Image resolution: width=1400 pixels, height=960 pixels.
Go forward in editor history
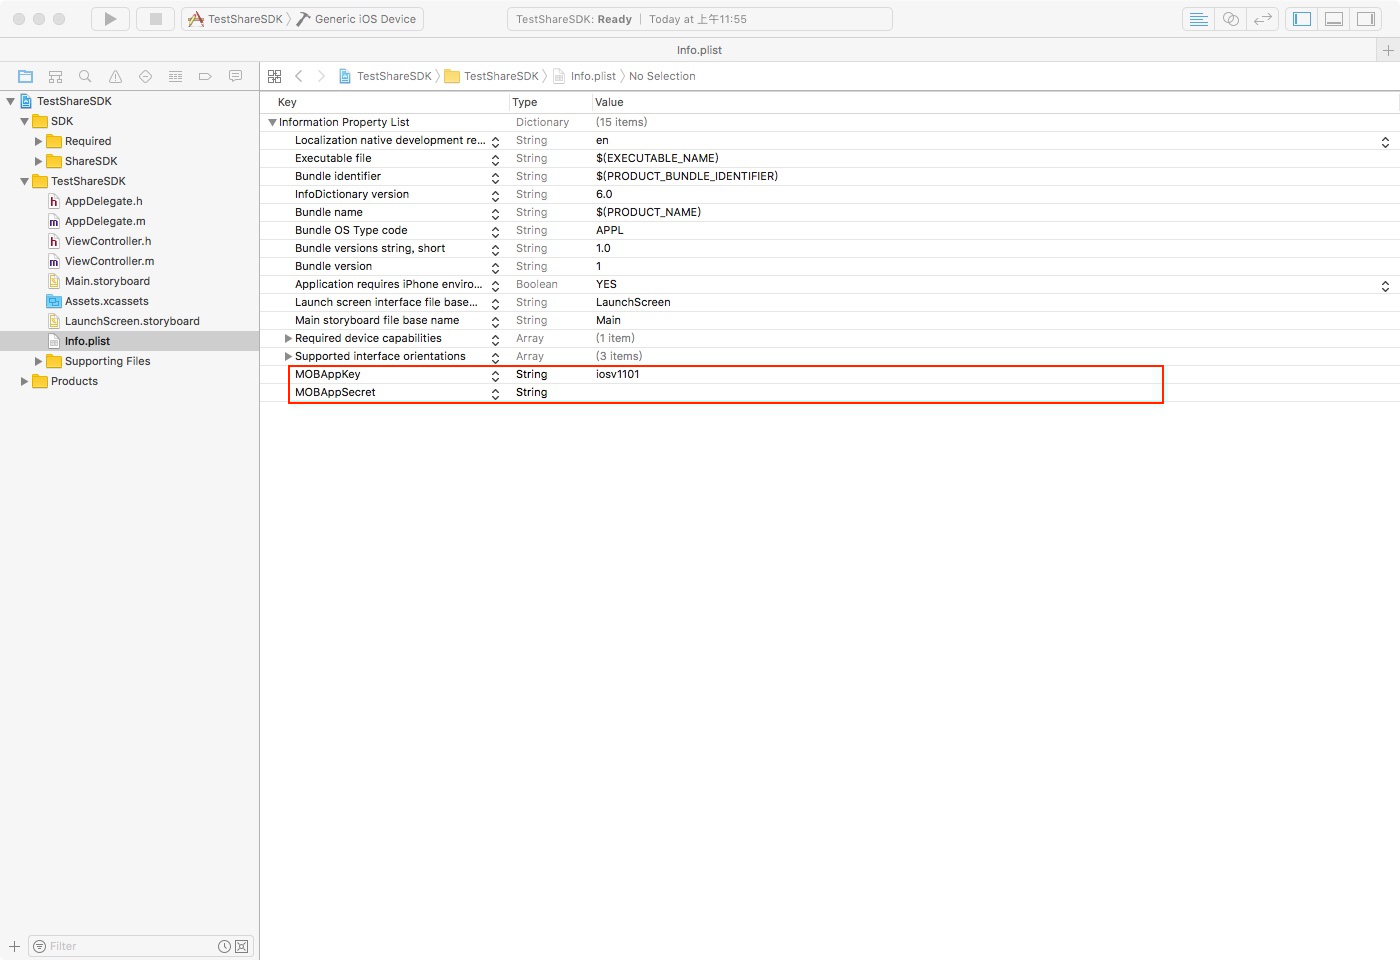click(321, 76)
